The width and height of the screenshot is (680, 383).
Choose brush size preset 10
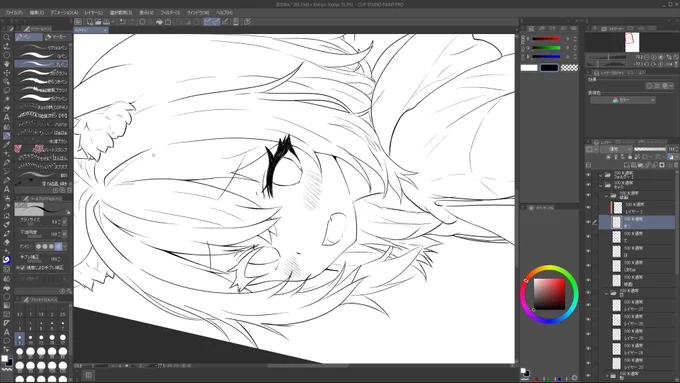click(30, 338)
